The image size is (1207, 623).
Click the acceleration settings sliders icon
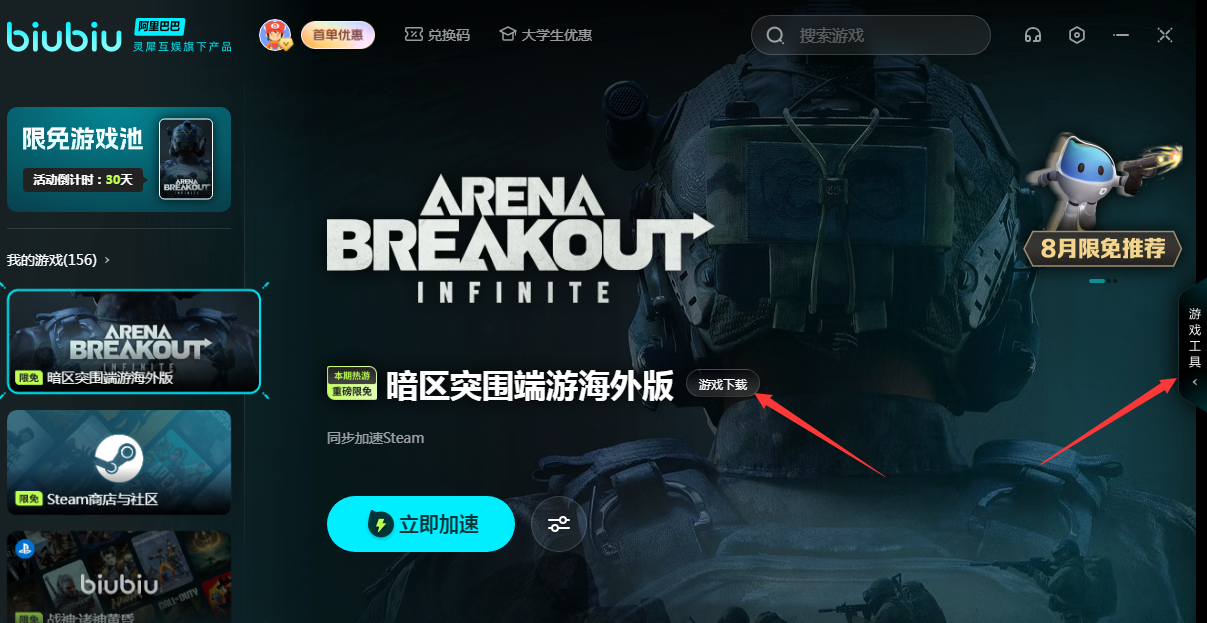tap(559, 523)
